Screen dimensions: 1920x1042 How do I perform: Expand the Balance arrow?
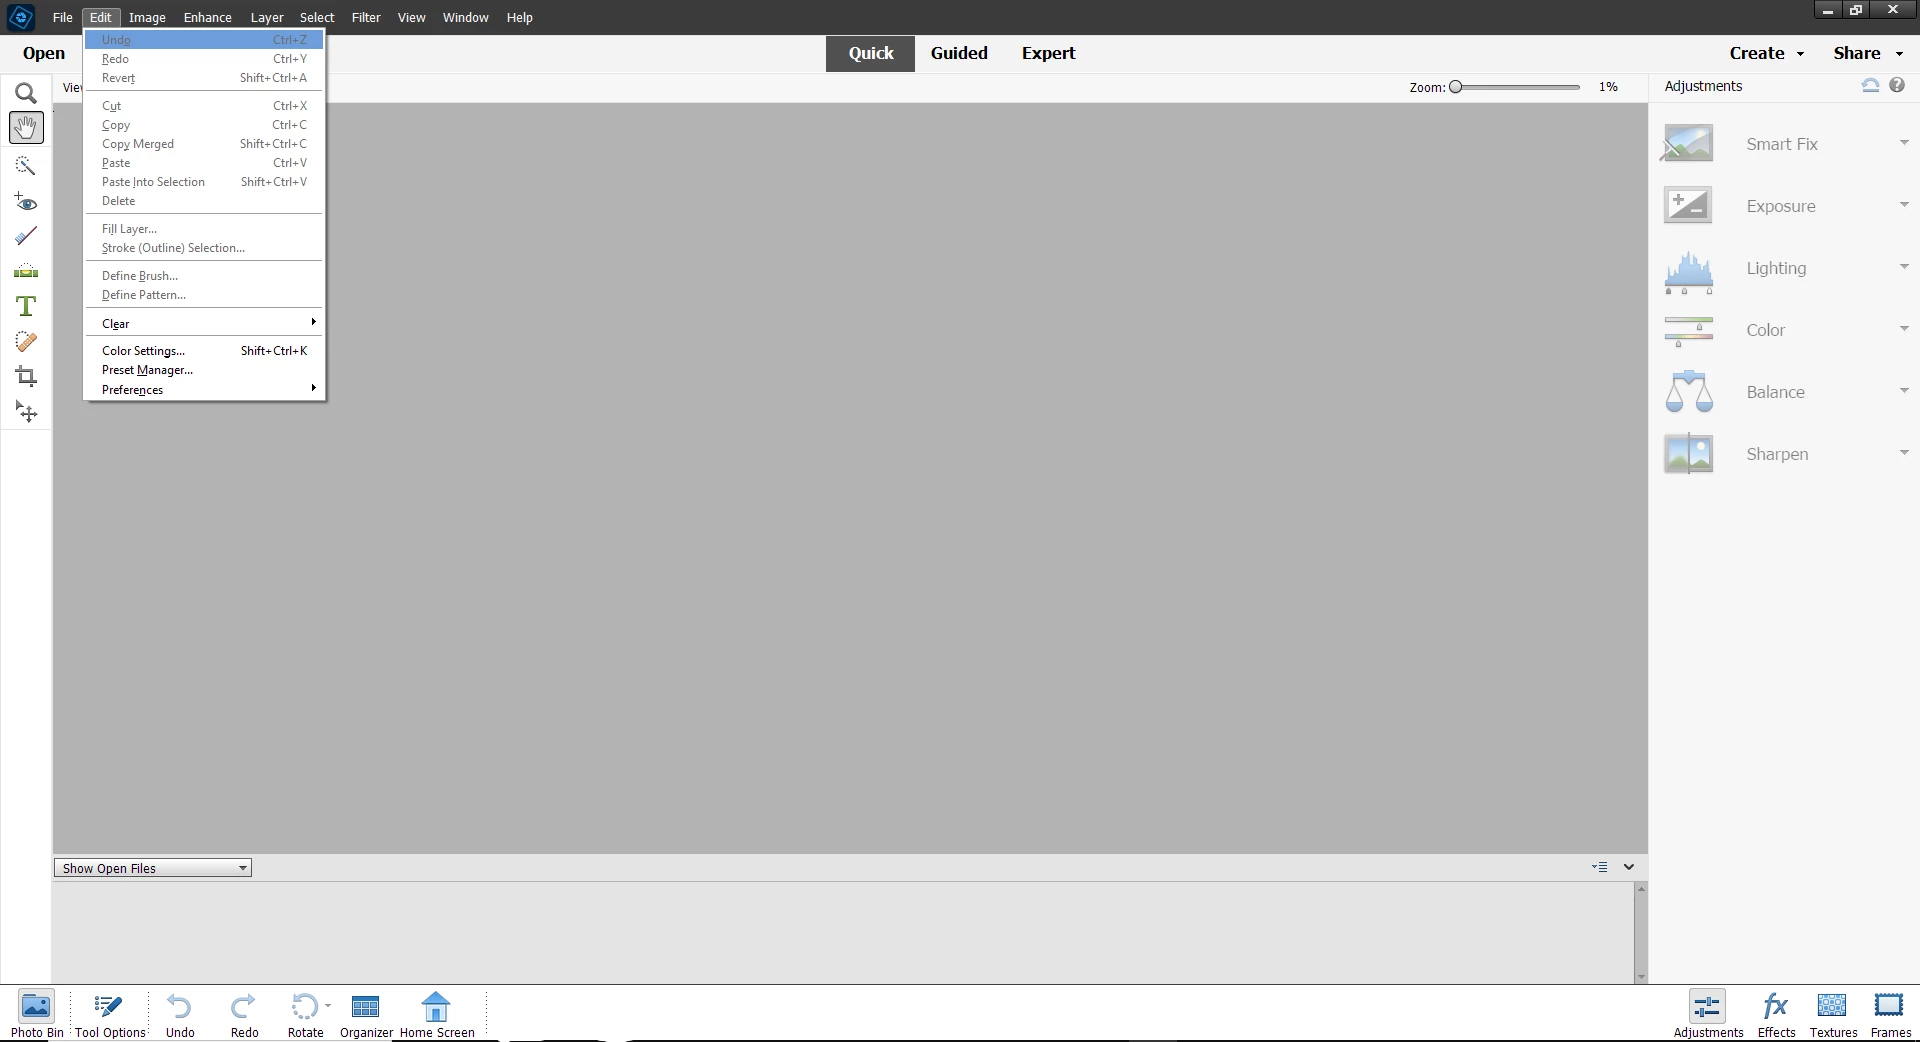coord(1904,391)
